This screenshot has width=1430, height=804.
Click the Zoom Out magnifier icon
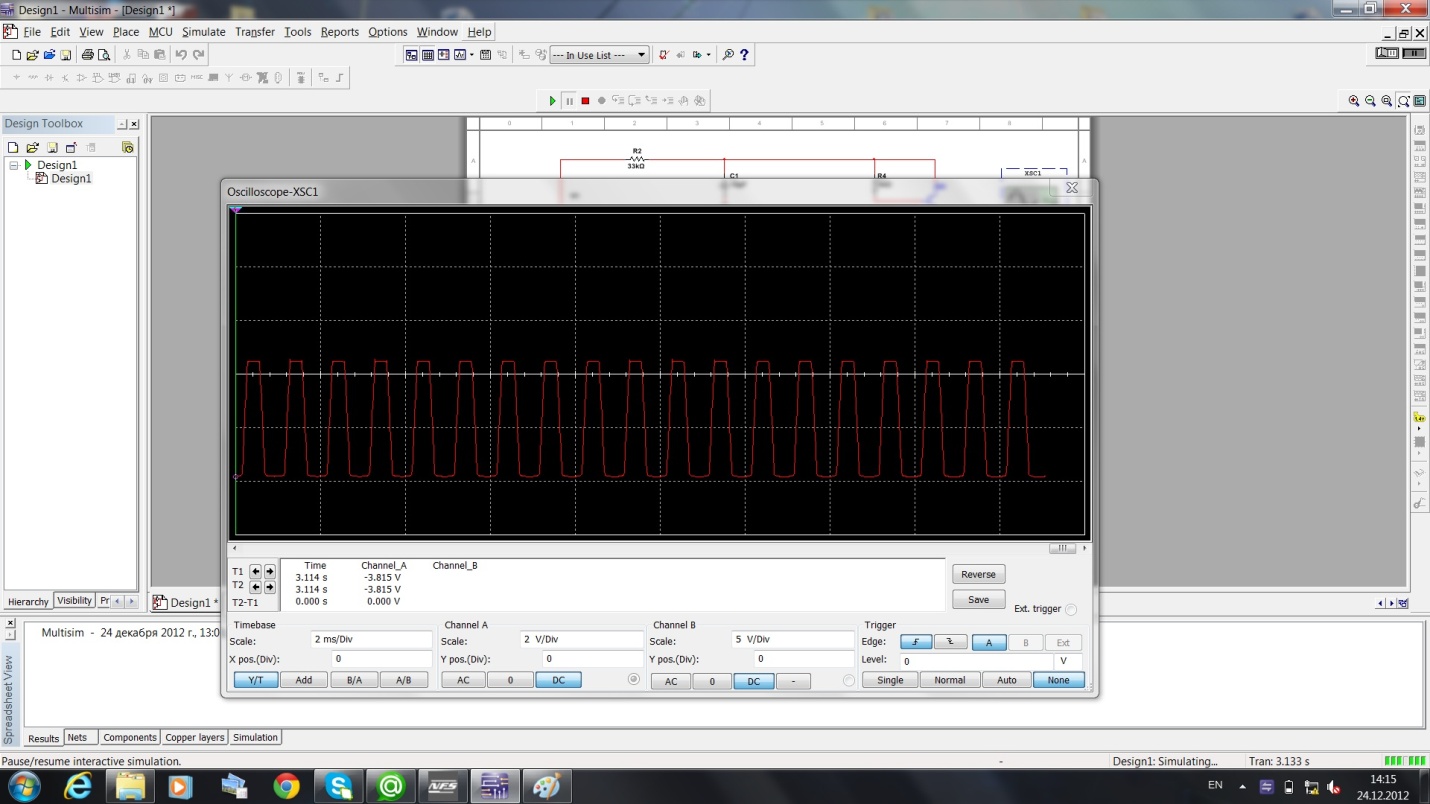pyautogui.click(x=1370, y=101)
